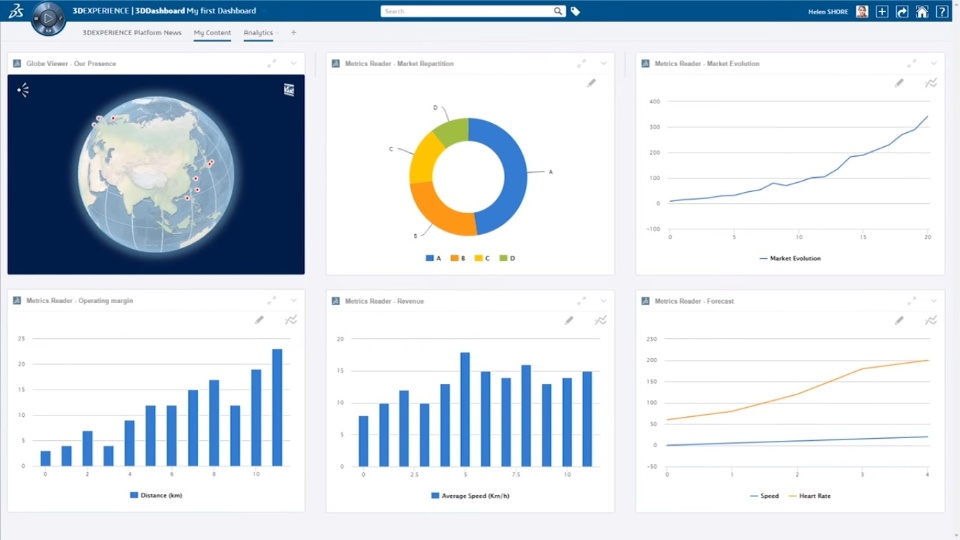Screen dimensions: 960x540
Task: Open the help question mark icon
Action: (942, 11)
